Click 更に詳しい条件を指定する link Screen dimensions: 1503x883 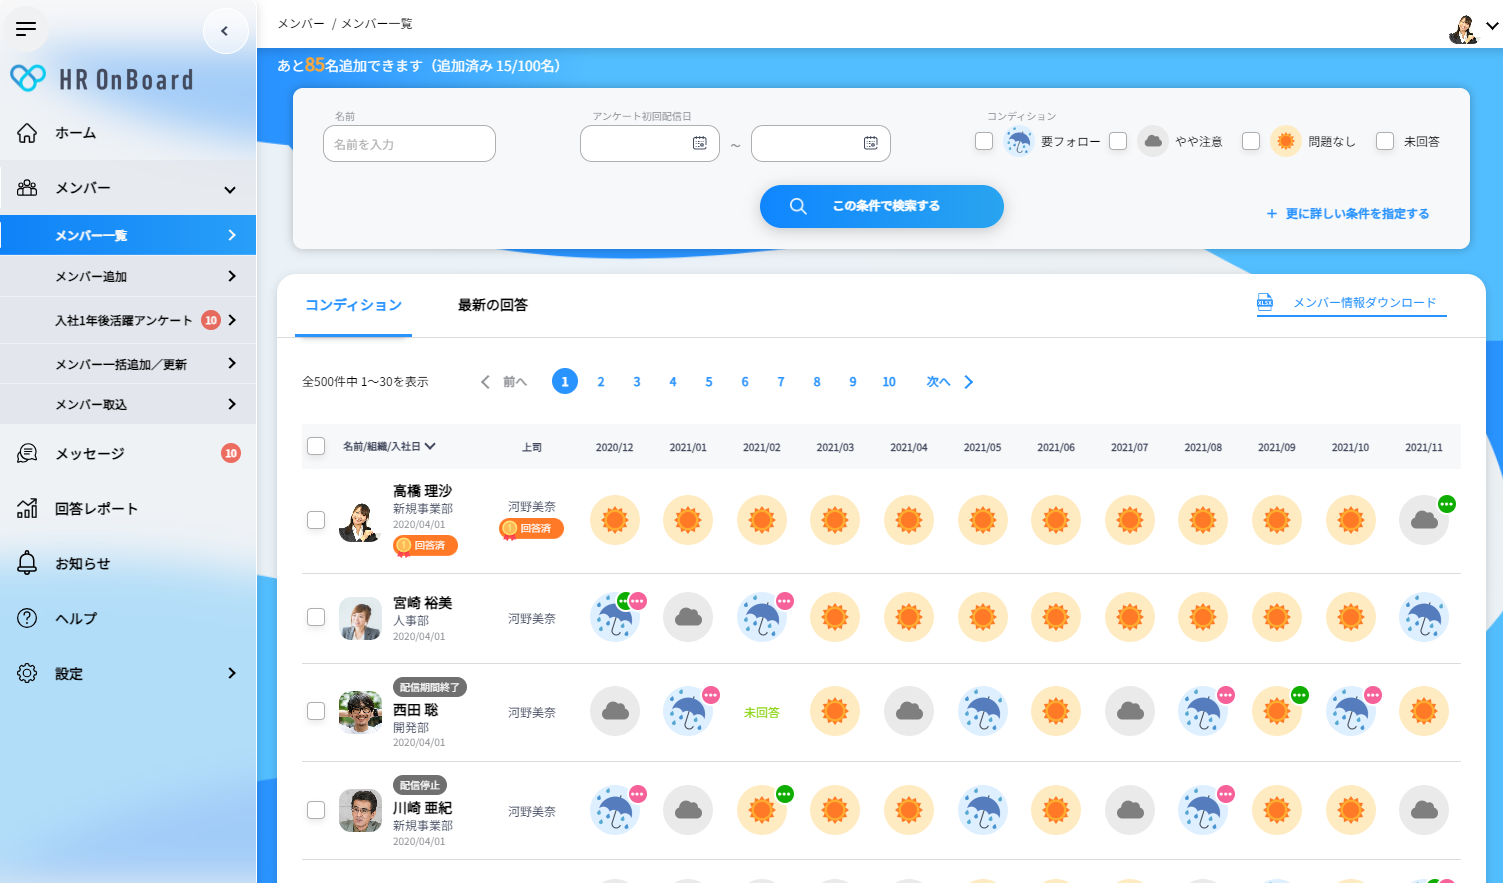click(1348, 213)
